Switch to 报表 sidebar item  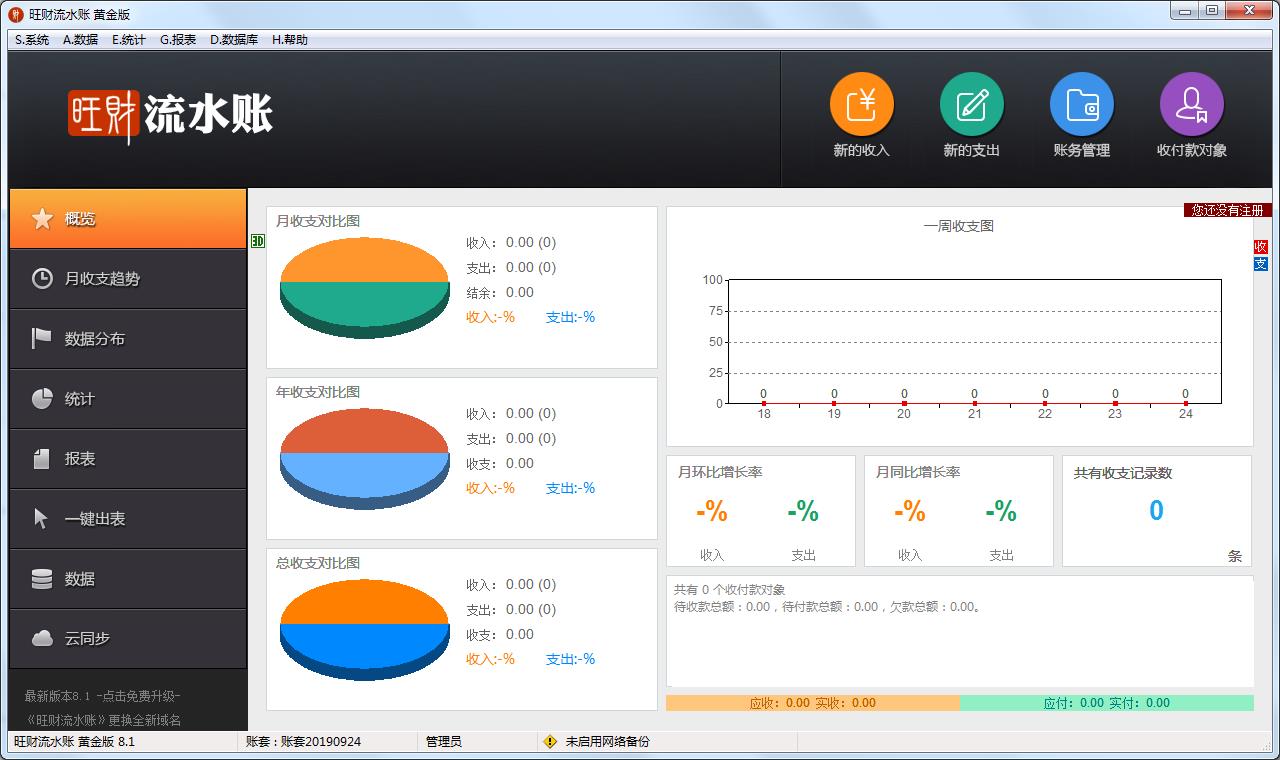(128, 459)
